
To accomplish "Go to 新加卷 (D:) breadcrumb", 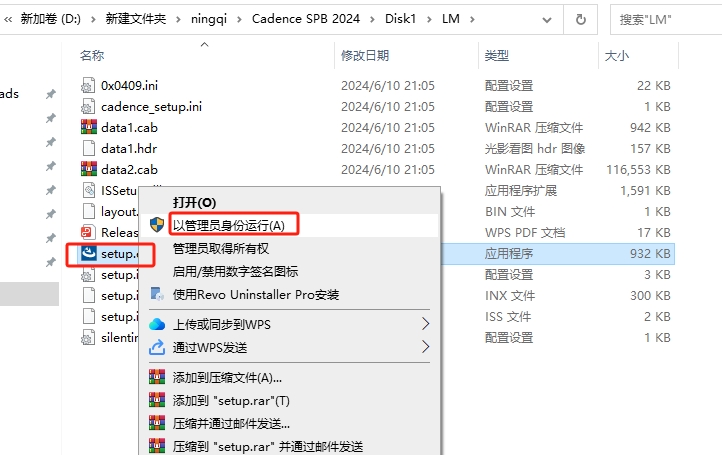I will [51, 19].
